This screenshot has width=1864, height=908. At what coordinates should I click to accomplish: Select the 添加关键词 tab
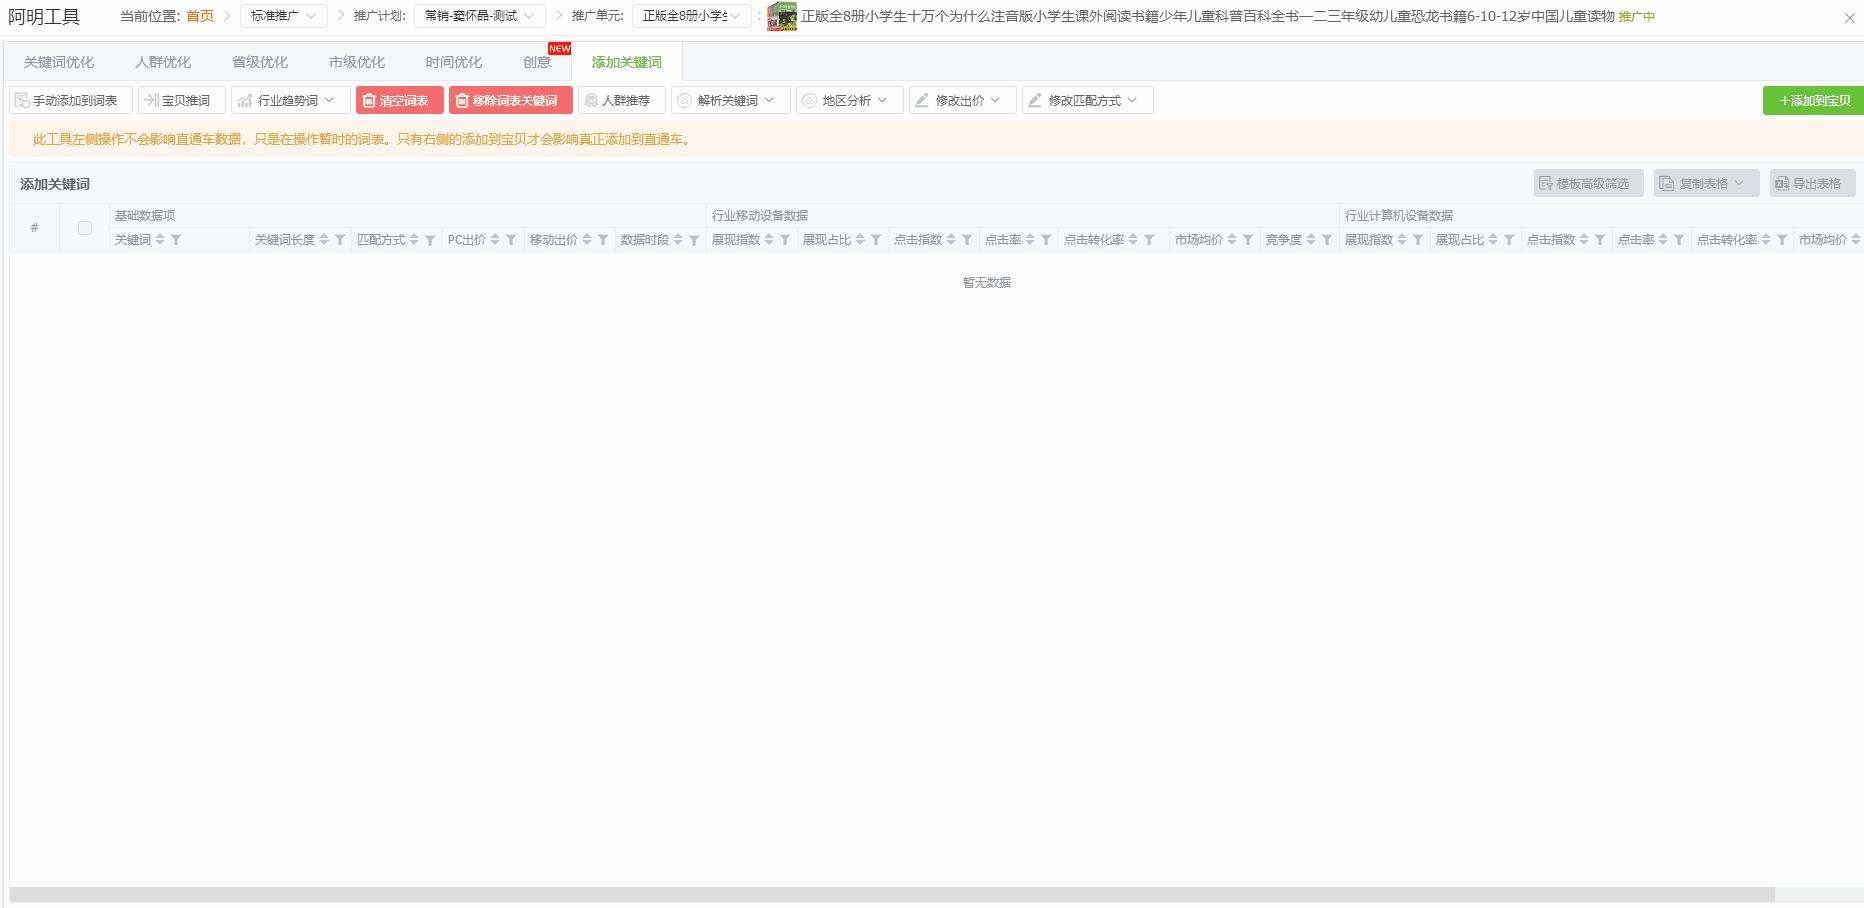[627, 62]
